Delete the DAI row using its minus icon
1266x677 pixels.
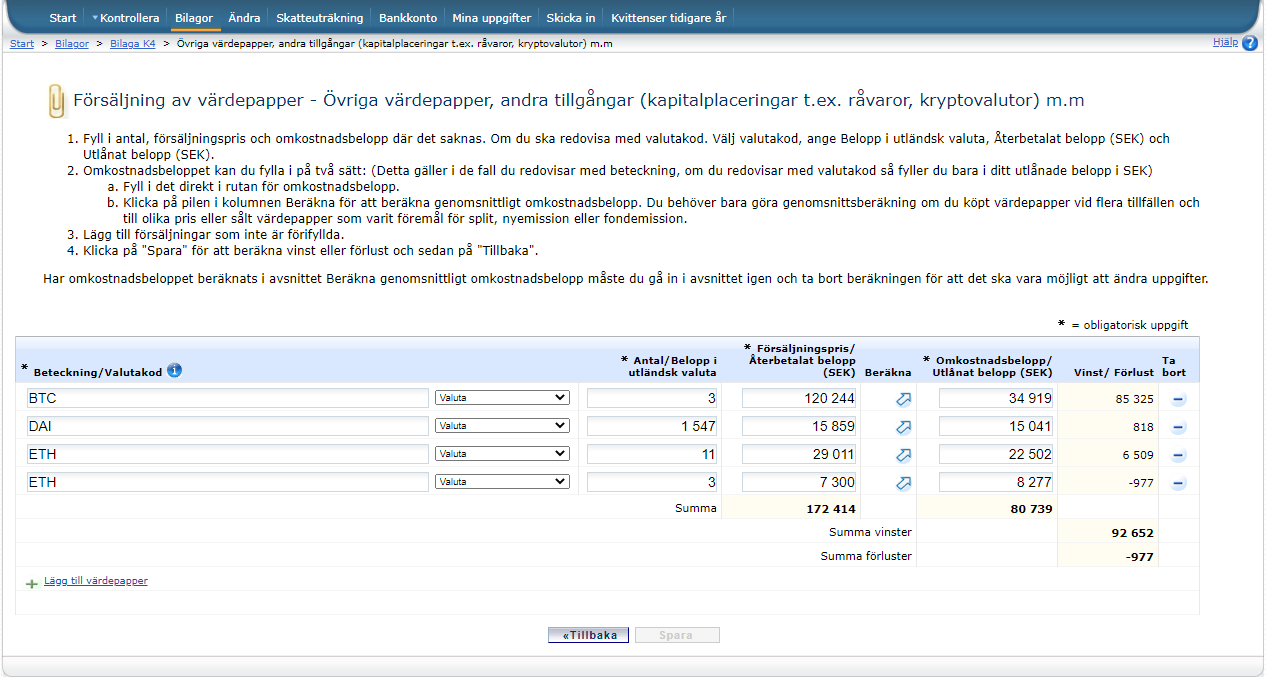point(1178,427)
